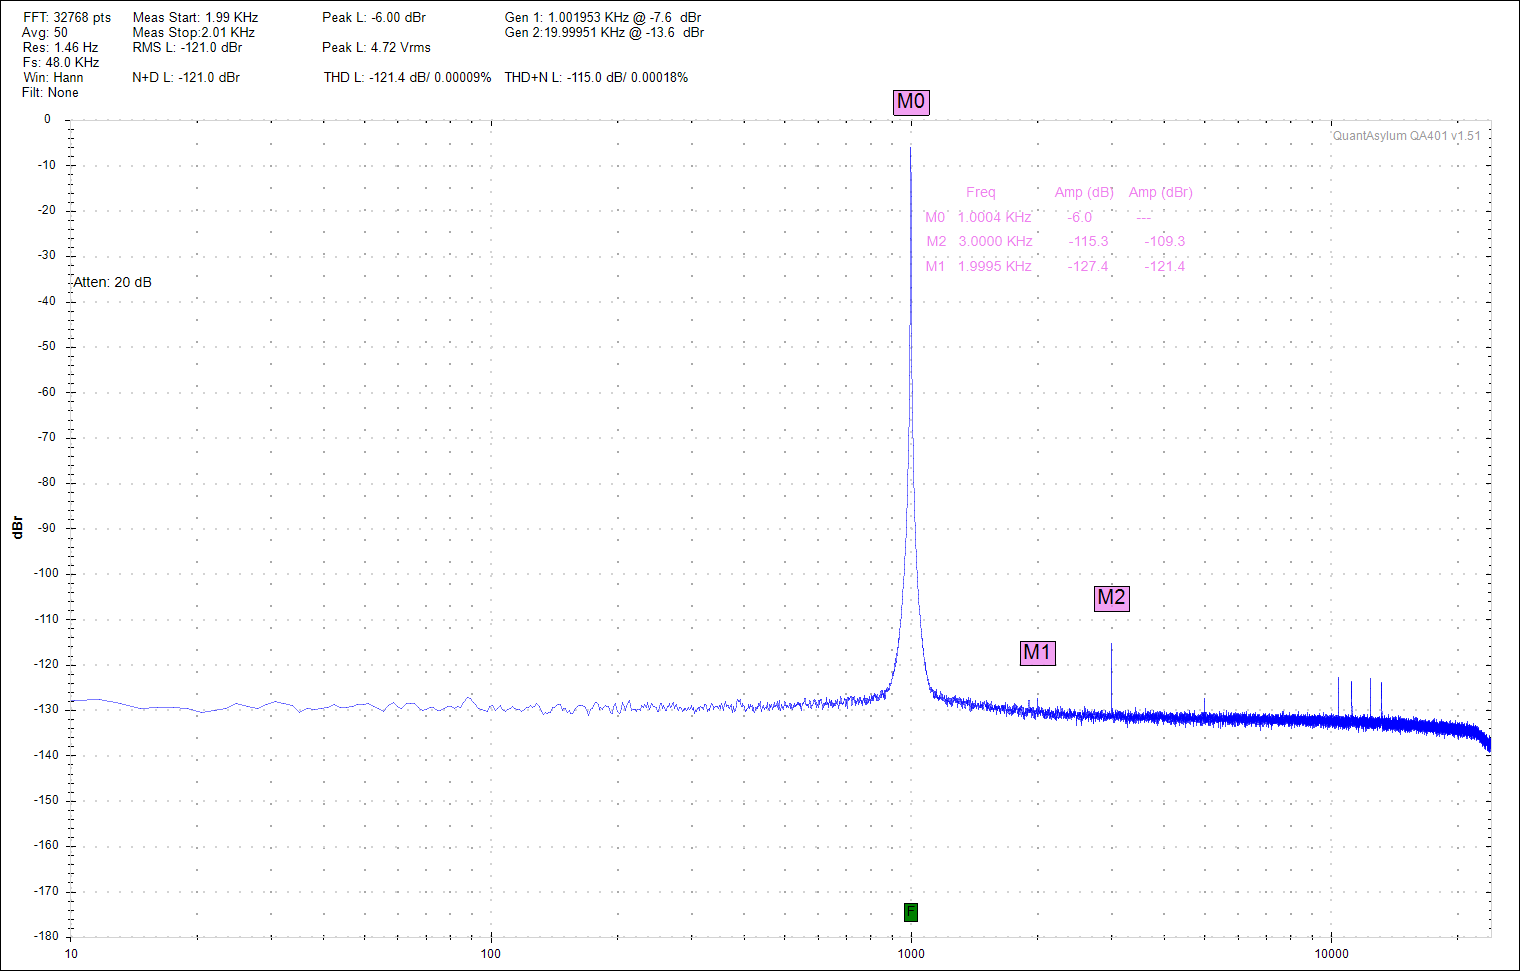The height and width of the screenshot is (971, 1520).
Task: Click the 'RMS L: -121.0 dBr' reading
Action: click(x=187, y=48)
